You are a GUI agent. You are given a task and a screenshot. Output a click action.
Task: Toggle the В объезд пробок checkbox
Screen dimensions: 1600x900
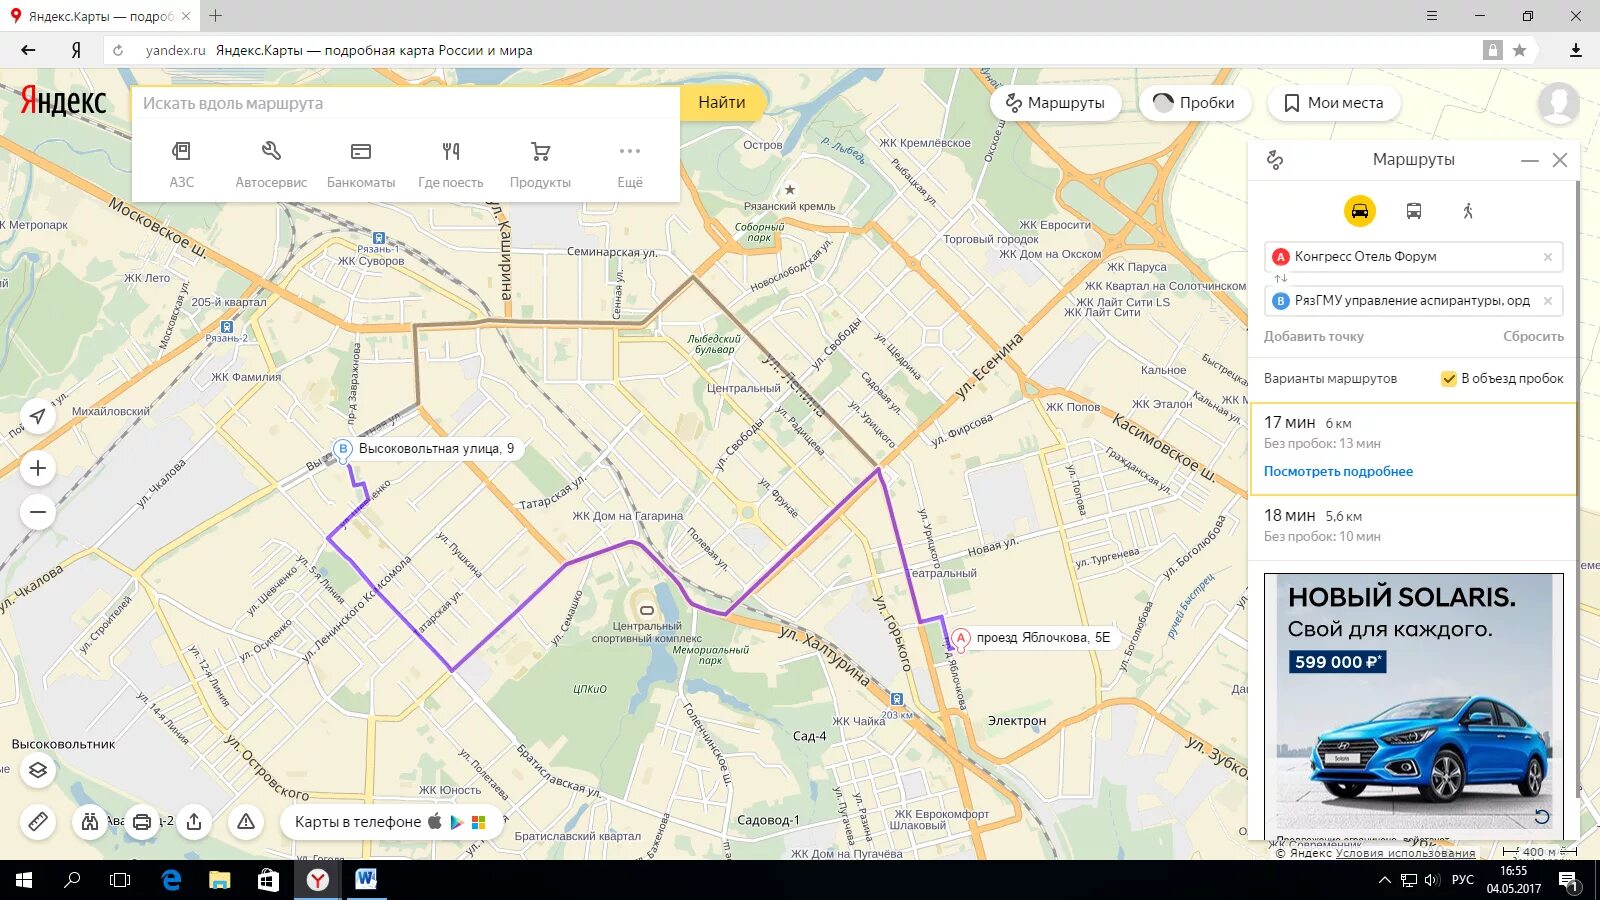1448,379
